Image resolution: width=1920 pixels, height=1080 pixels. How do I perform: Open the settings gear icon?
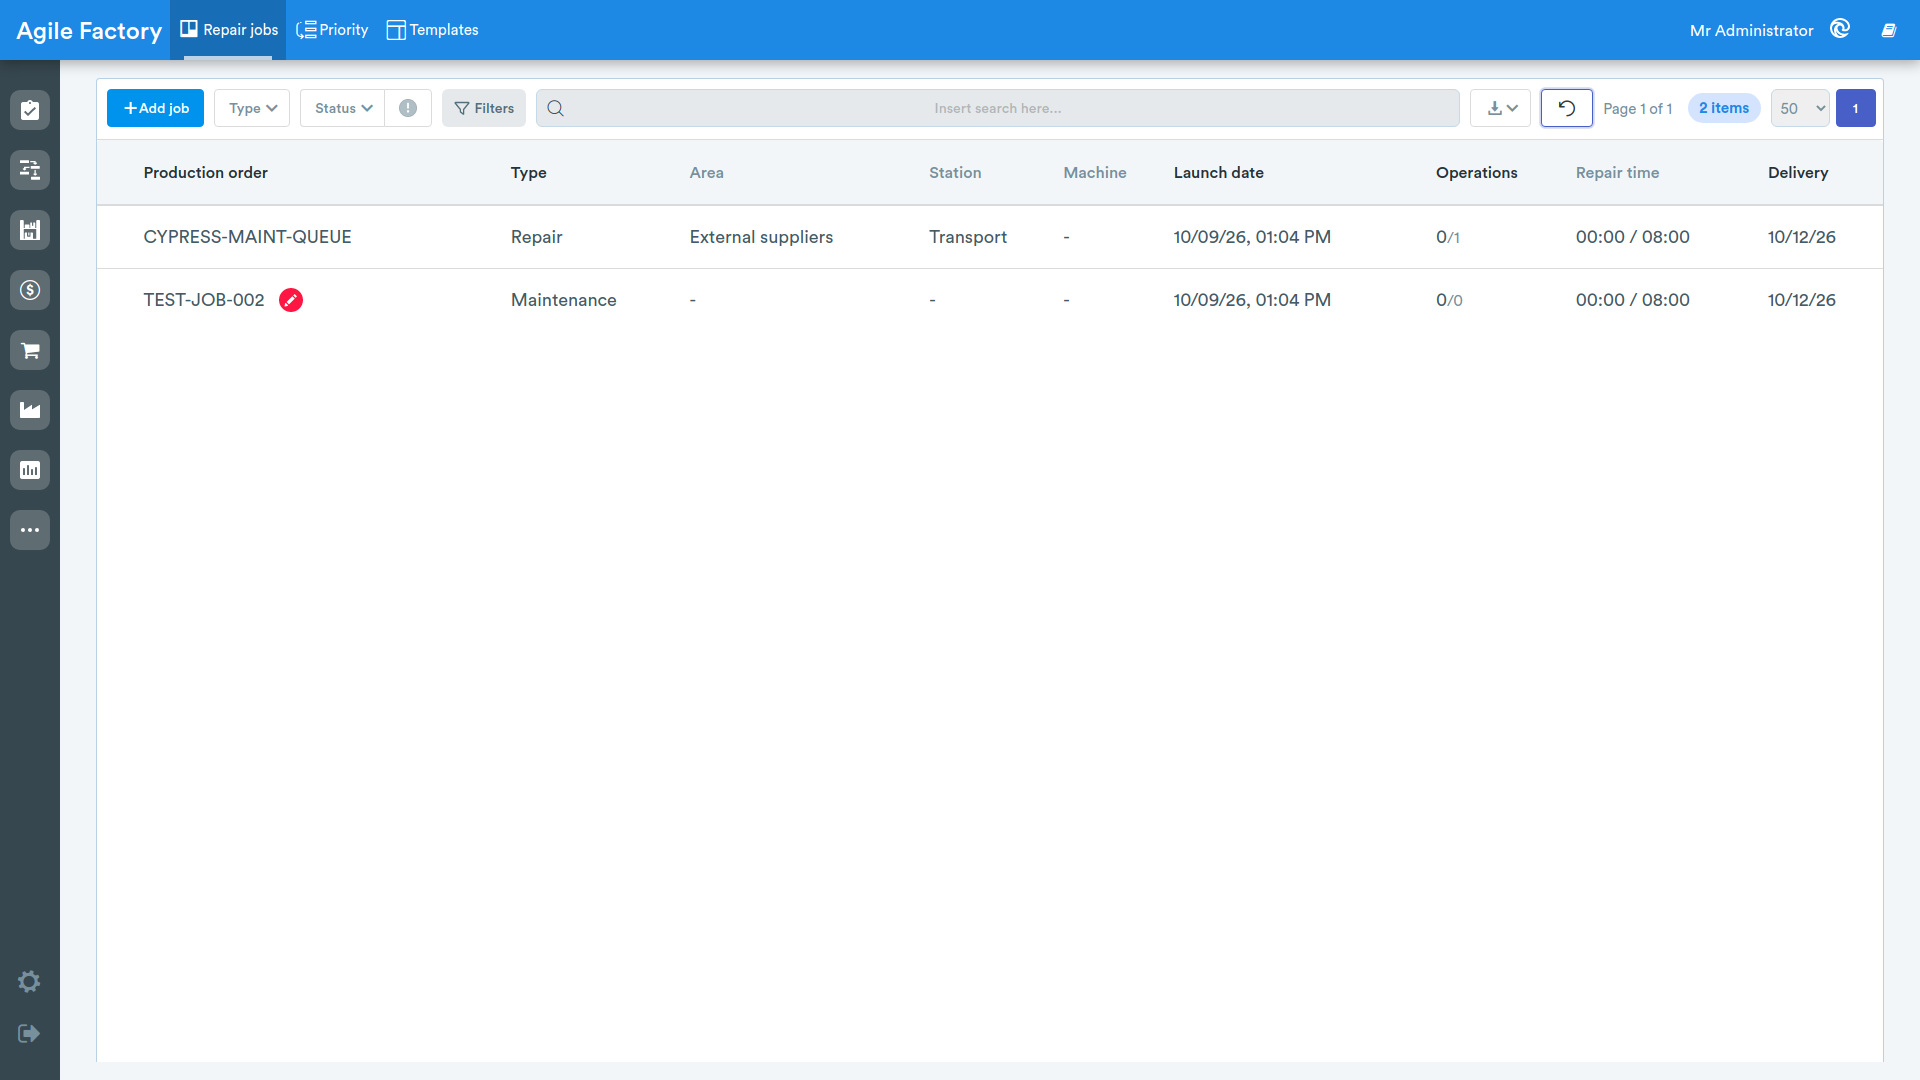29,981
